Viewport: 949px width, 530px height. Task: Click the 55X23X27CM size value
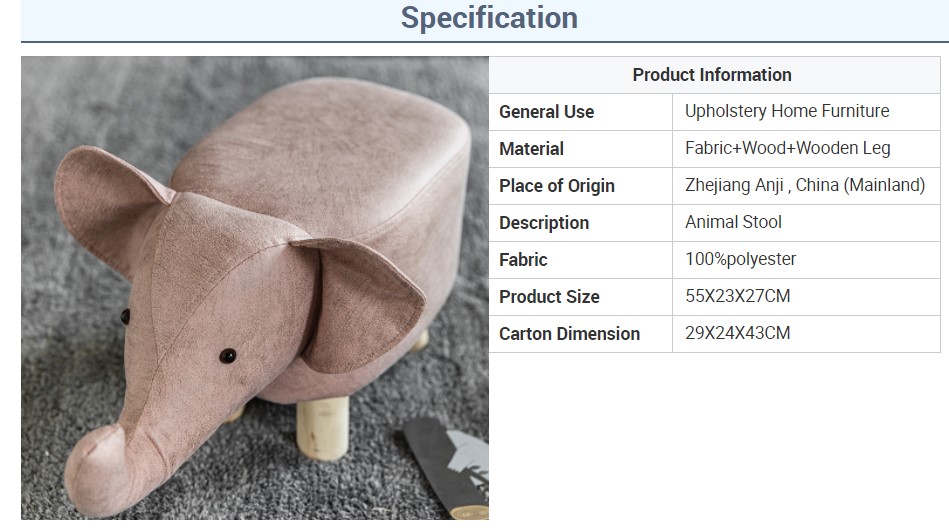coord(737,296)
